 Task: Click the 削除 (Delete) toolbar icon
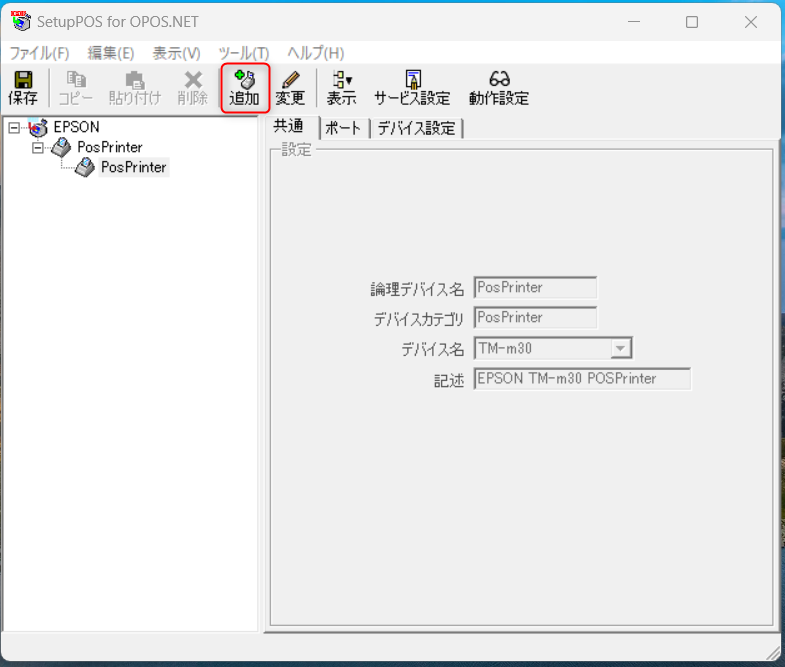tap(193, 87)
